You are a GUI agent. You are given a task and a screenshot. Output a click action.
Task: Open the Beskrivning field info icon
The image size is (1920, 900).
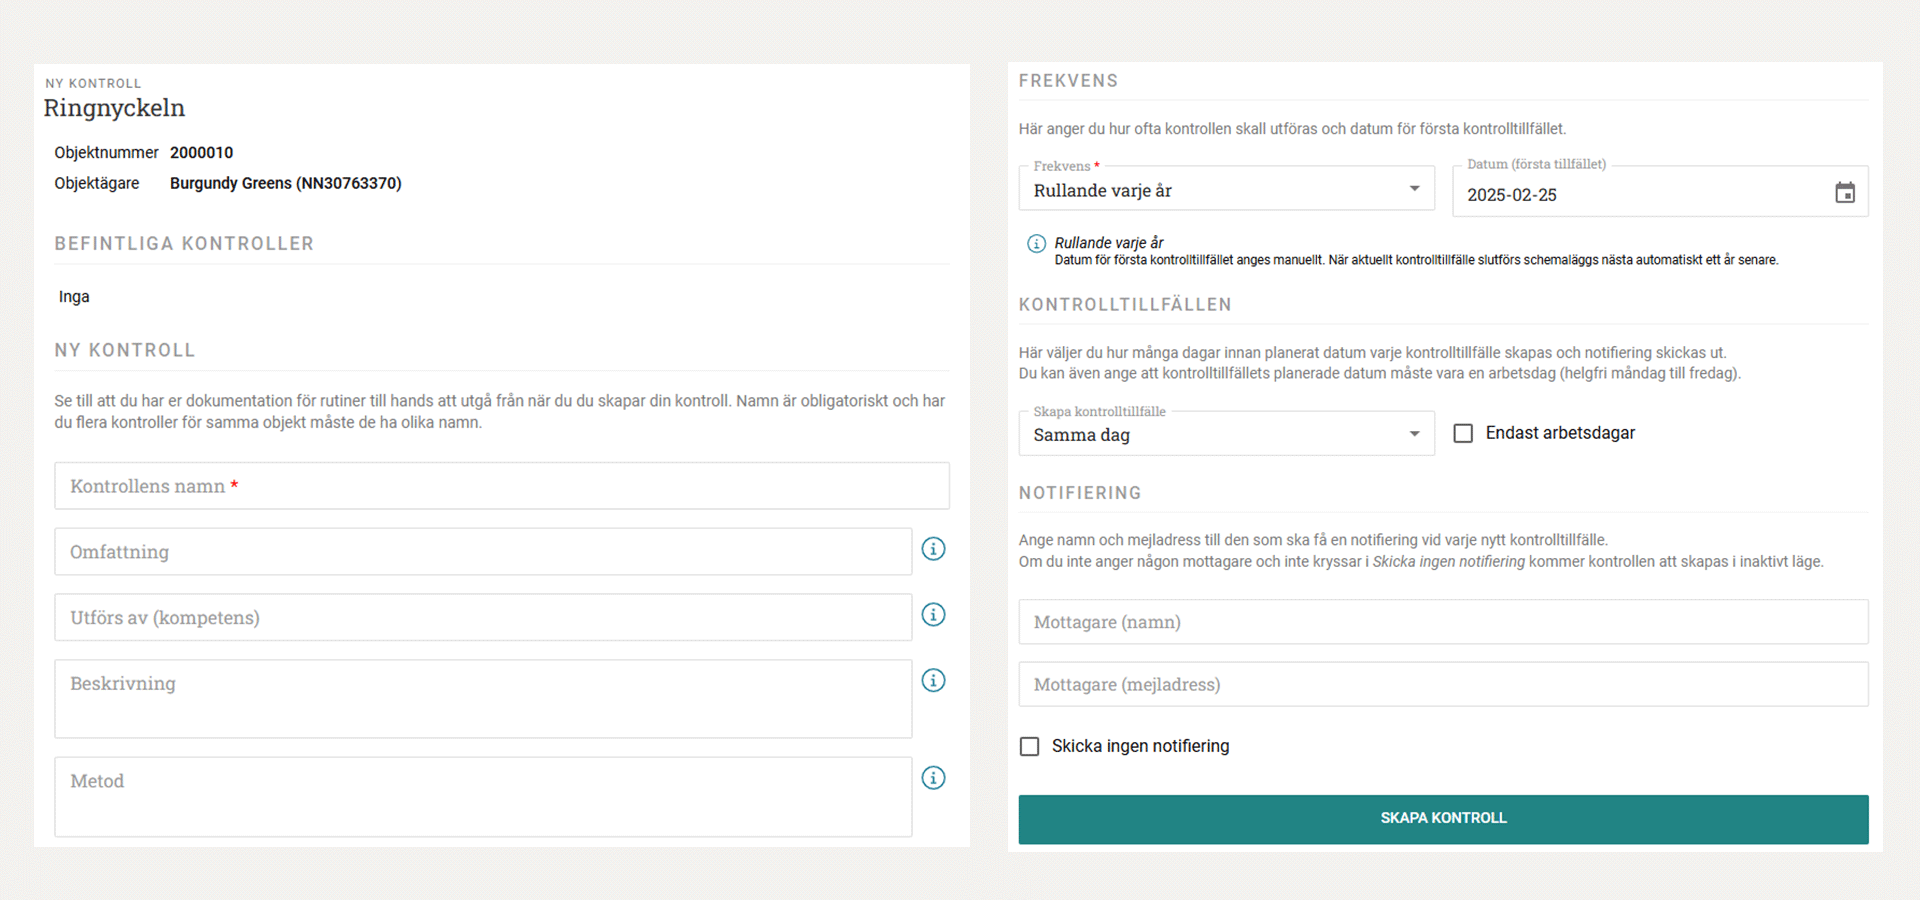tap(933, 681)
